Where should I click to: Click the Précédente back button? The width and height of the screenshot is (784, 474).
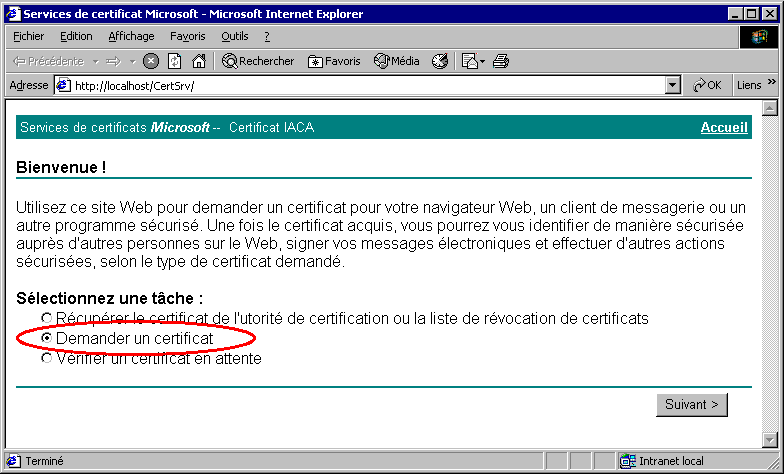click(x=48, y=61)
